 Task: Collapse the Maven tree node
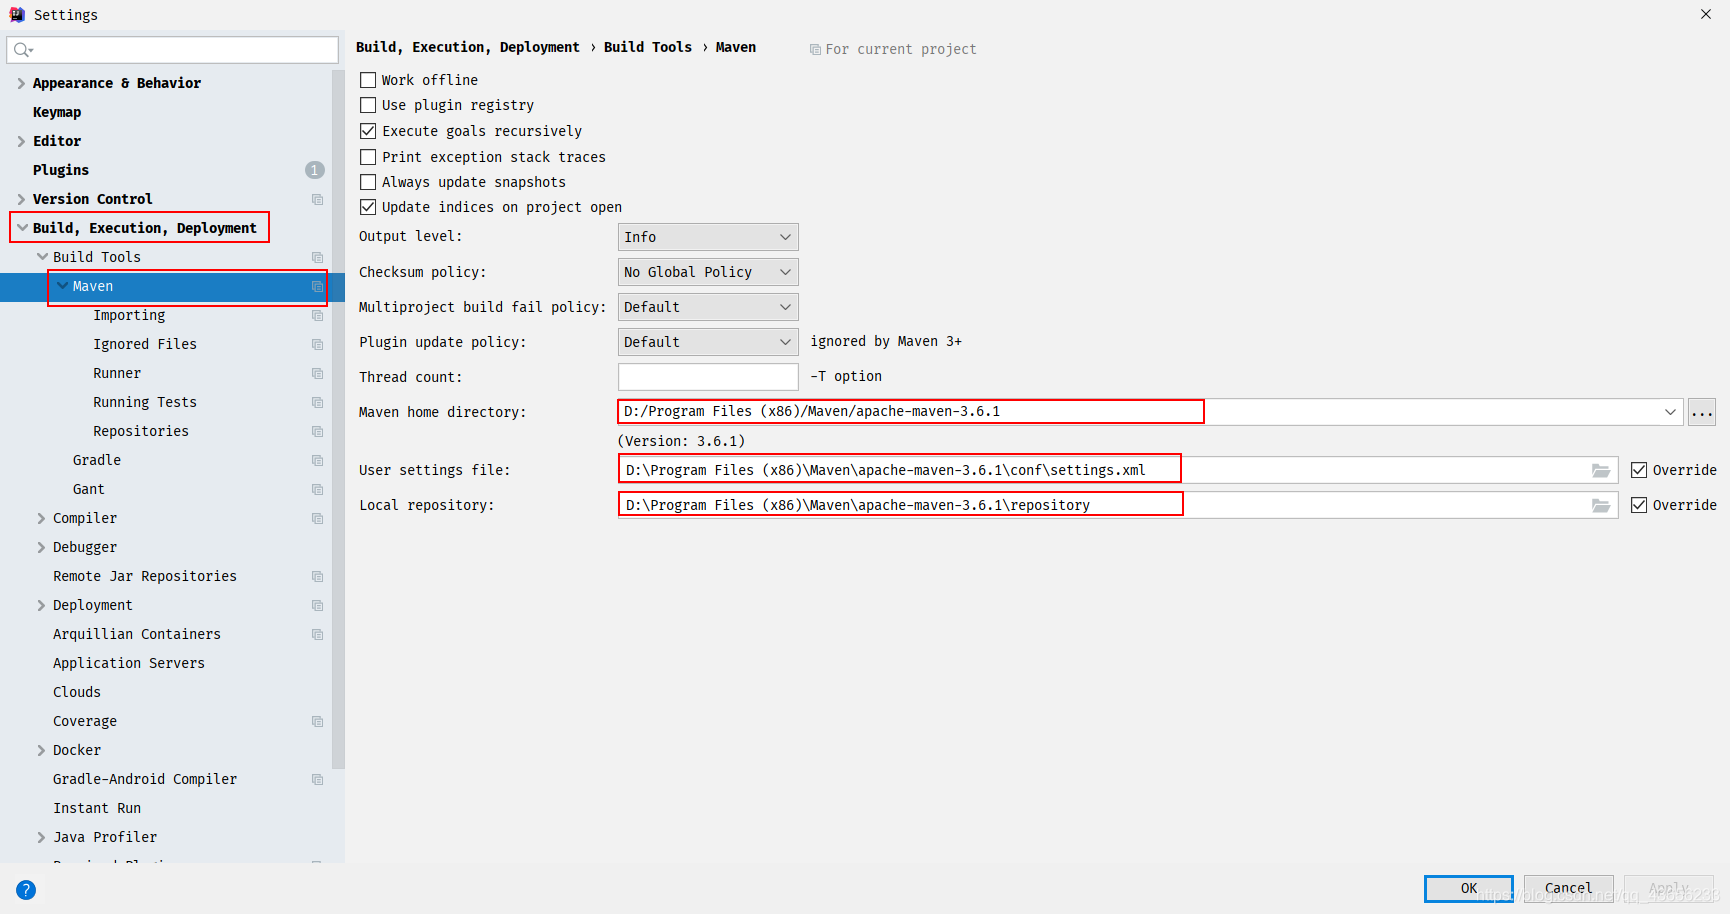[x=62, y=286]
